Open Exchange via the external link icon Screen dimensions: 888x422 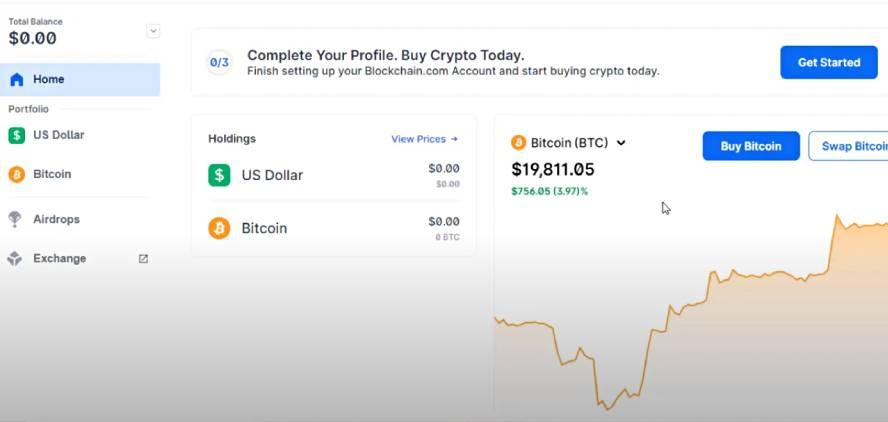click(x=143, y=258)
